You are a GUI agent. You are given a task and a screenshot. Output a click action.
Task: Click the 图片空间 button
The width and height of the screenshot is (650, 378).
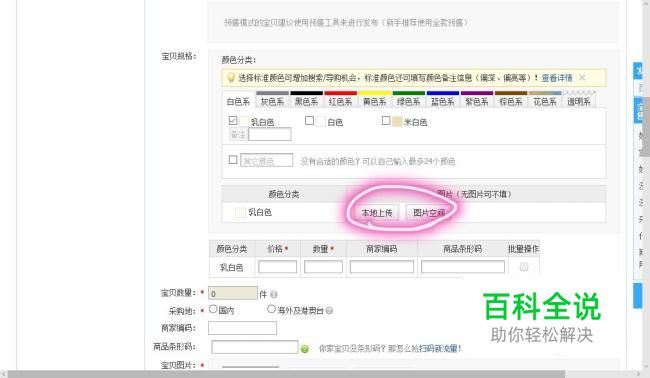tap(429, 213)
